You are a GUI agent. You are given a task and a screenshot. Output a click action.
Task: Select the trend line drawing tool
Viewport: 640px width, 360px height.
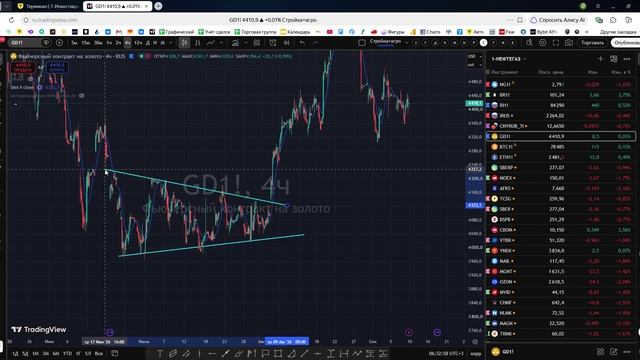(304, 353)
